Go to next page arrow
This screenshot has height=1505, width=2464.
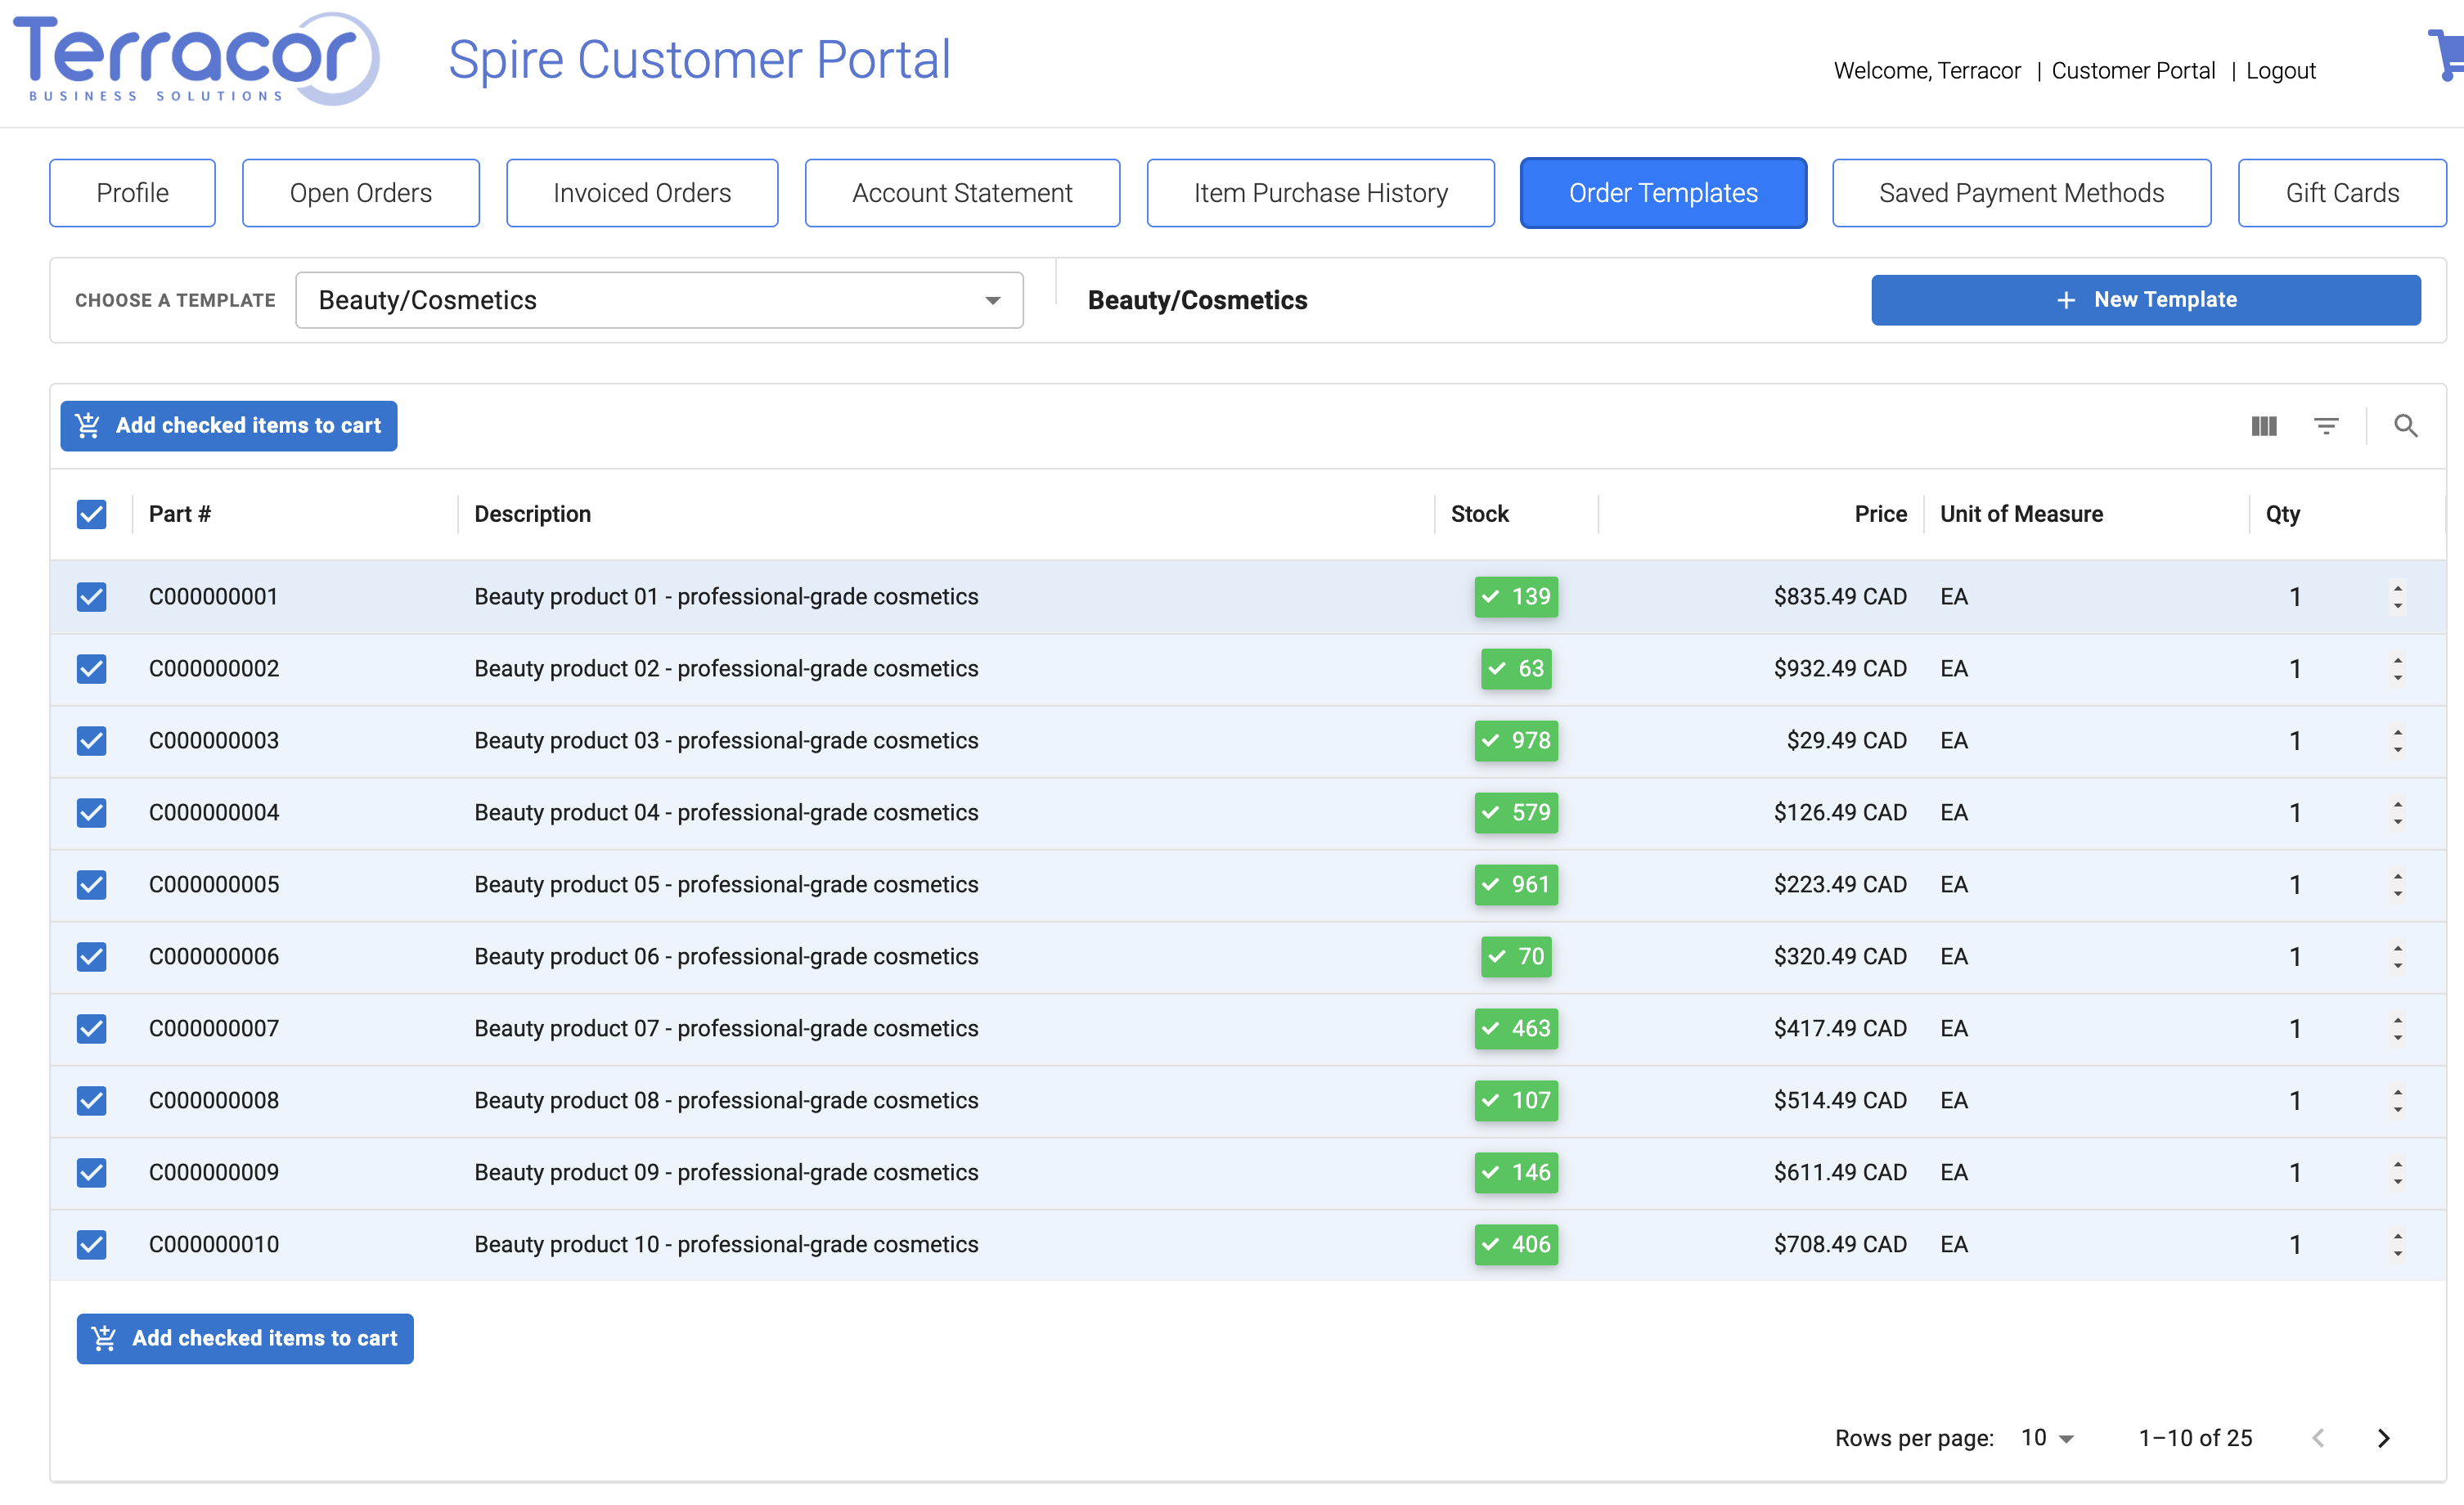coord(2384,1438)
